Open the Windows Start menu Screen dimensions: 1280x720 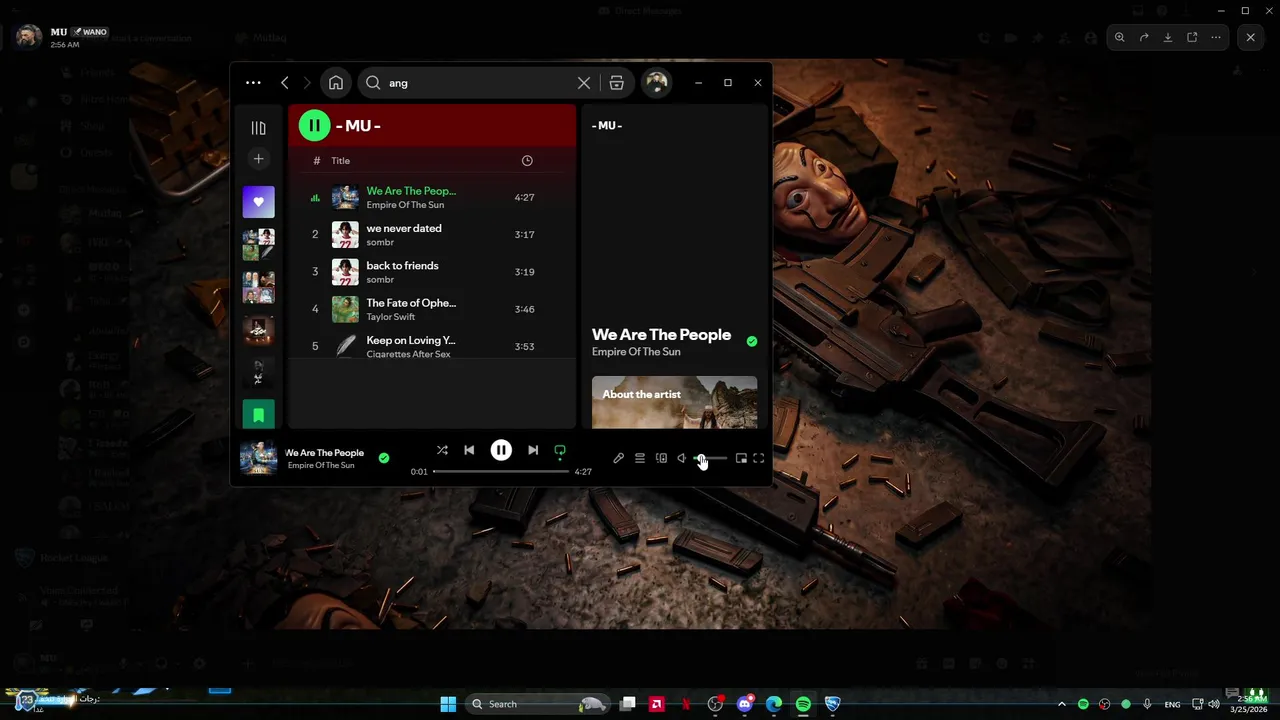448,704
